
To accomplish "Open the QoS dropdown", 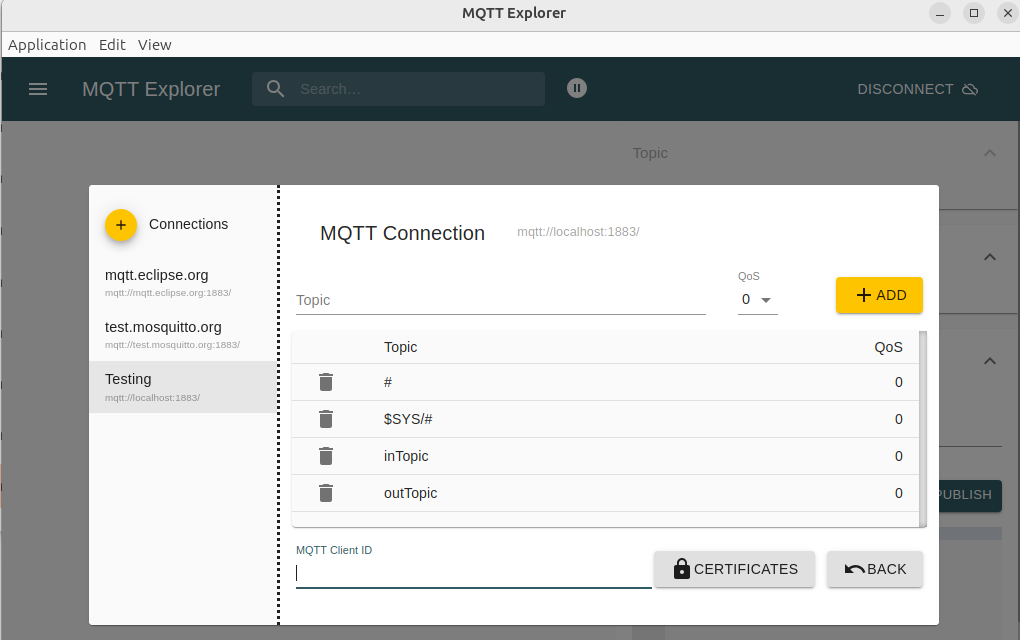I will tap(757, 300).
